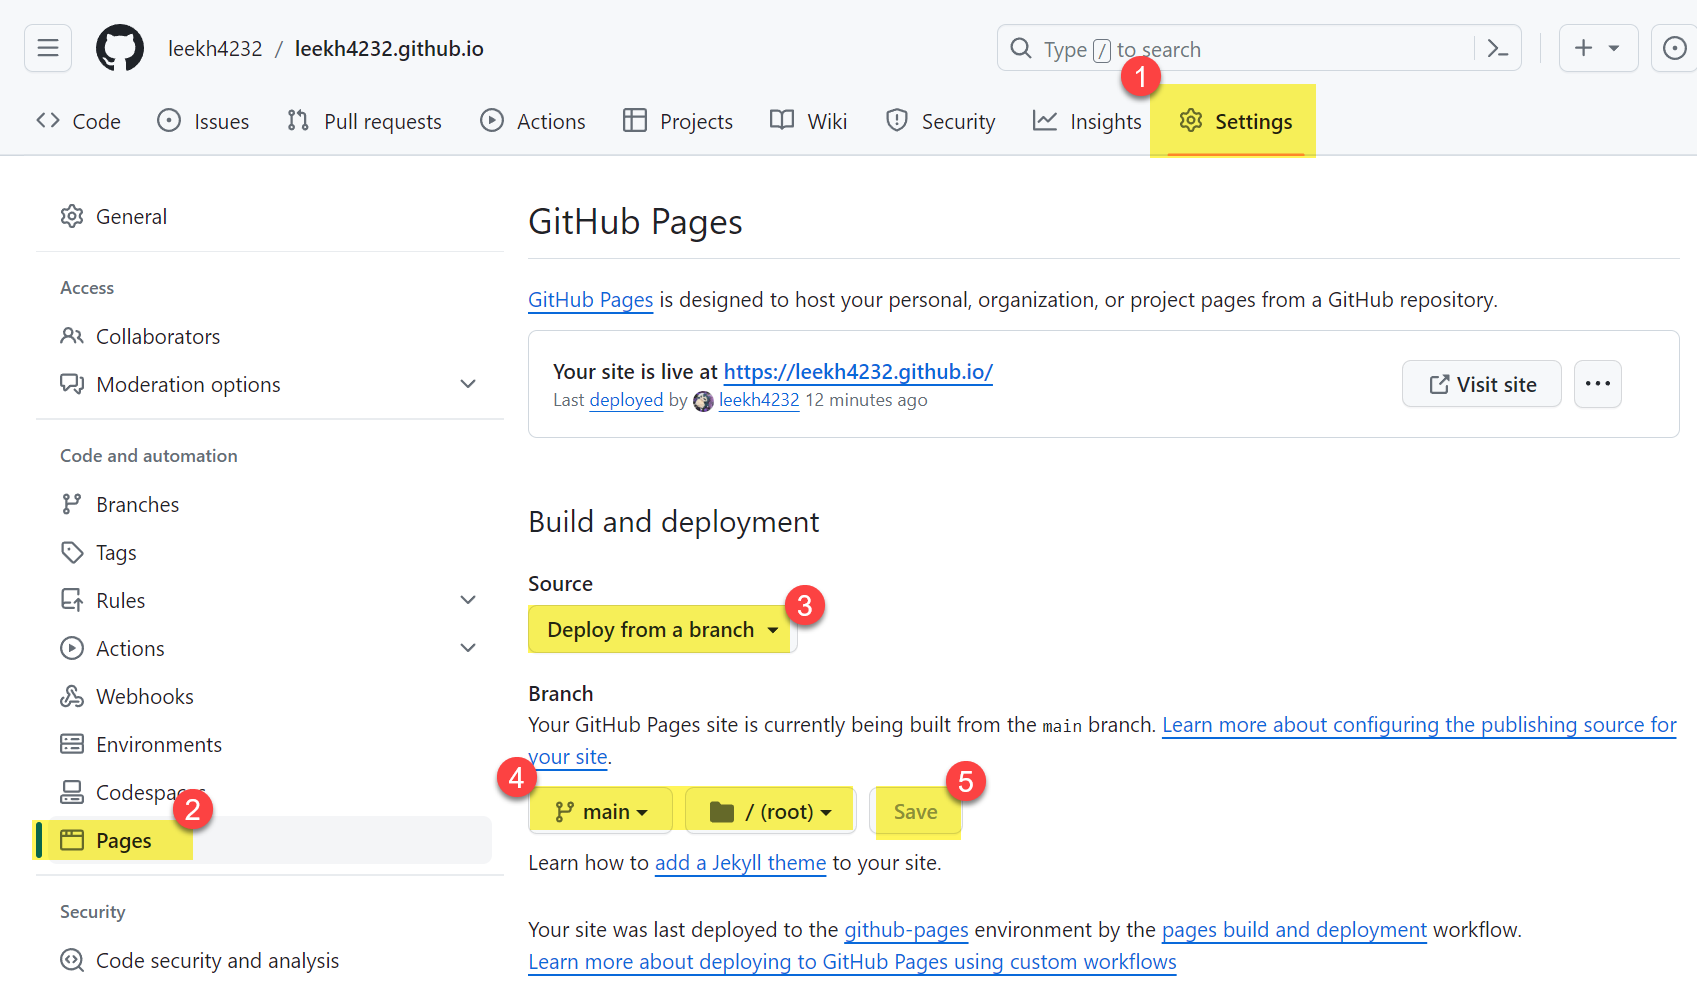Open the Security tab
This screenshot has width=1697, height=992.
[941, 121]
